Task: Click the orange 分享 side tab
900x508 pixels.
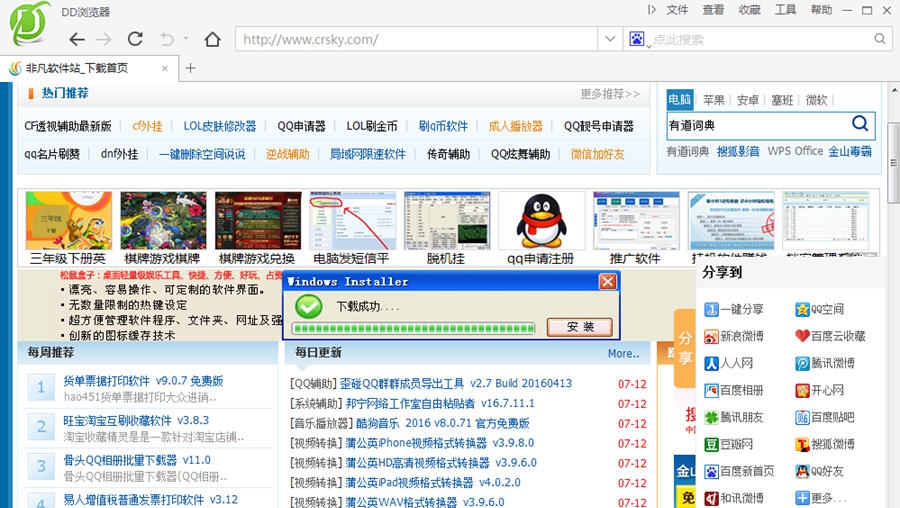Action: [685, 348]
